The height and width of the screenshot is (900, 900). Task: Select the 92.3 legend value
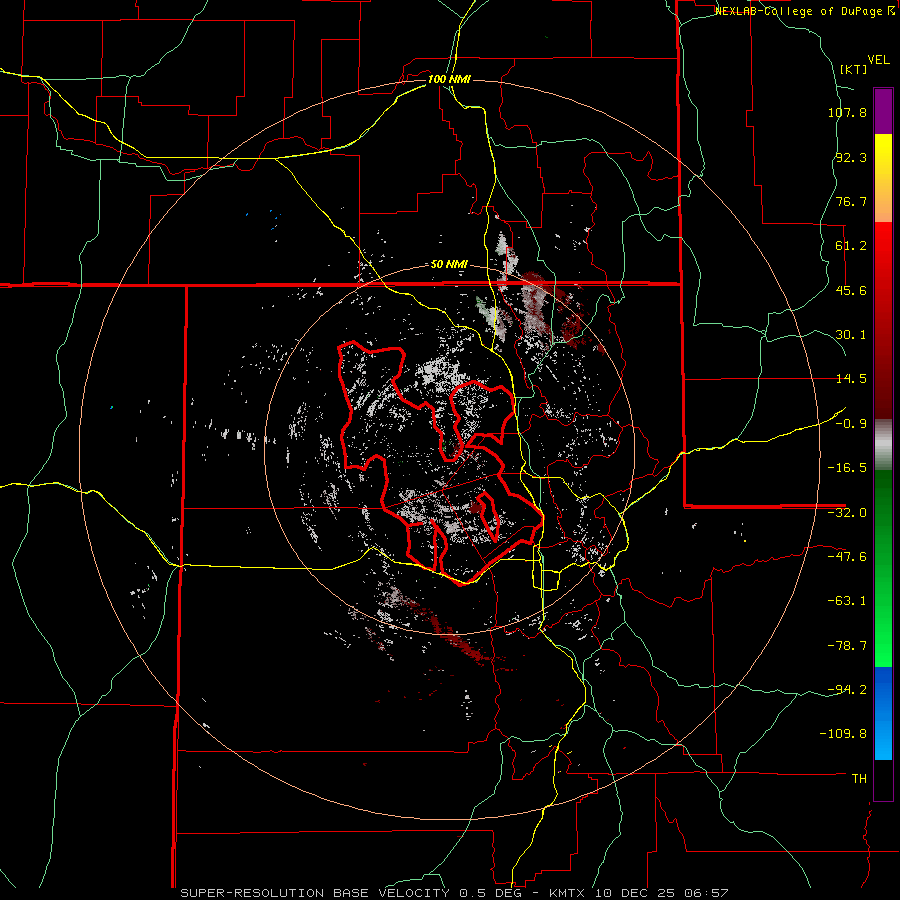click(x=851, y=157)
